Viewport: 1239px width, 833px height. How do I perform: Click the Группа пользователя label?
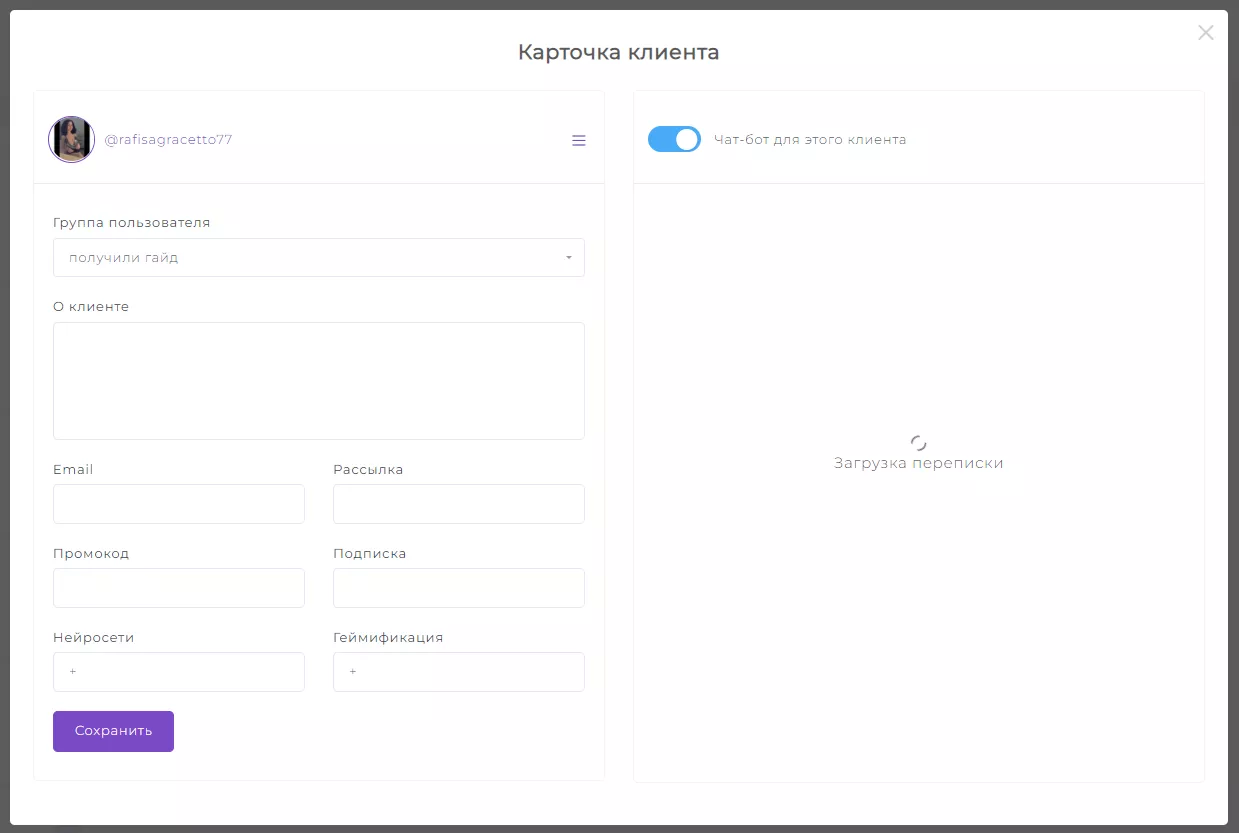[132, 222]
